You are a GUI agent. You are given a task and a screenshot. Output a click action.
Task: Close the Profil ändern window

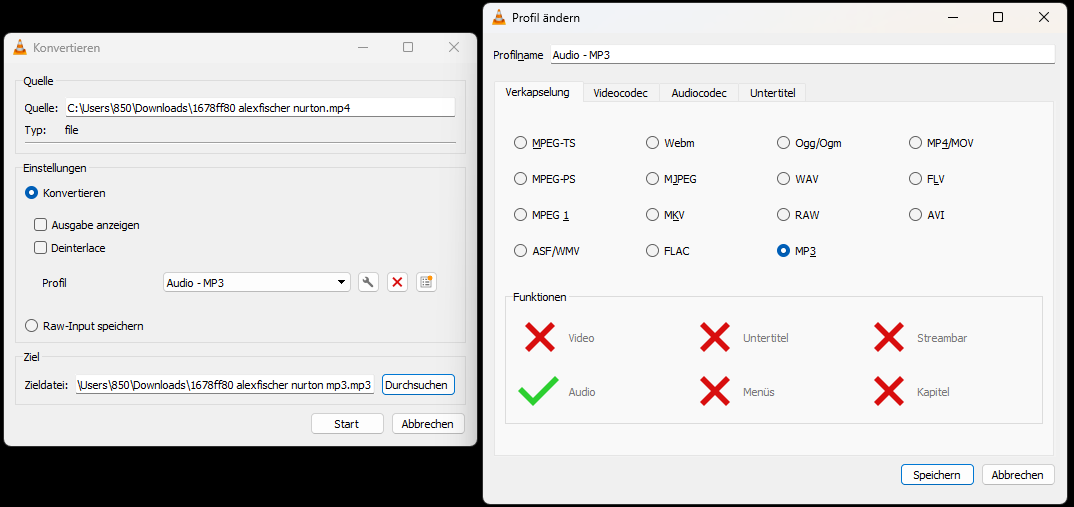coord(1044,18)
